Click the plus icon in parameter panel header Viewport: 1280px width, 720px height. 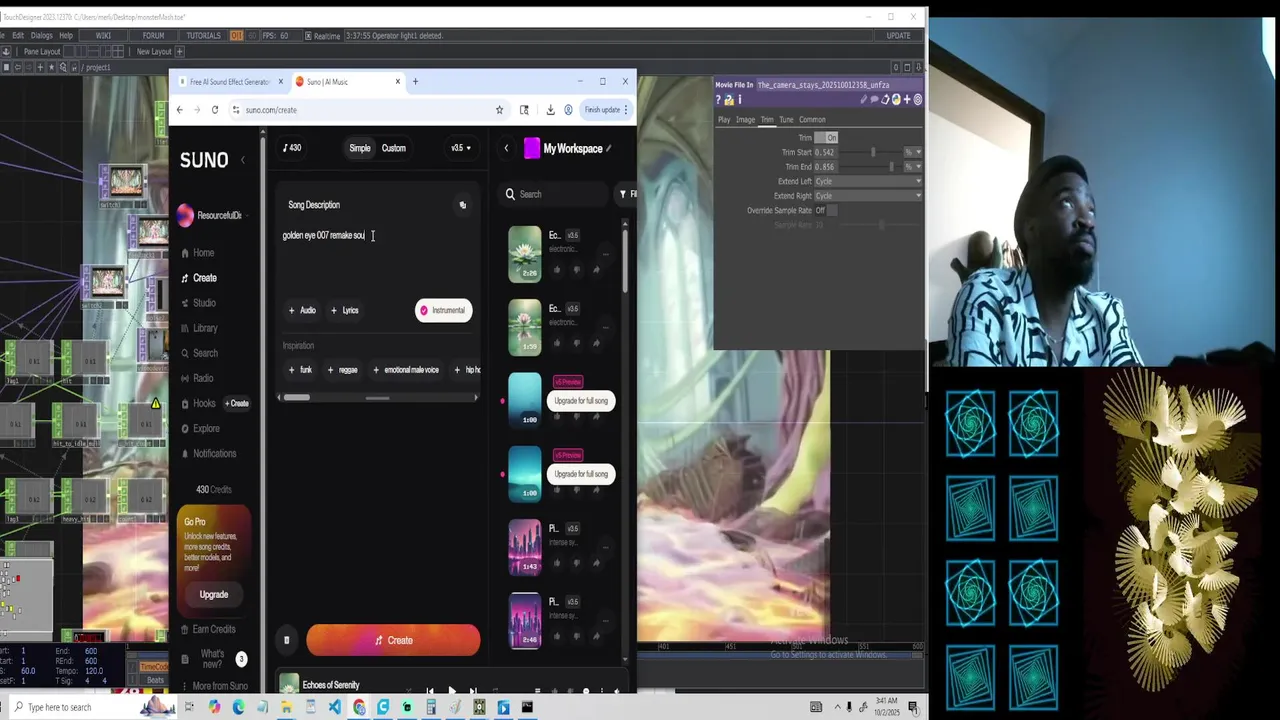(907, 100)
